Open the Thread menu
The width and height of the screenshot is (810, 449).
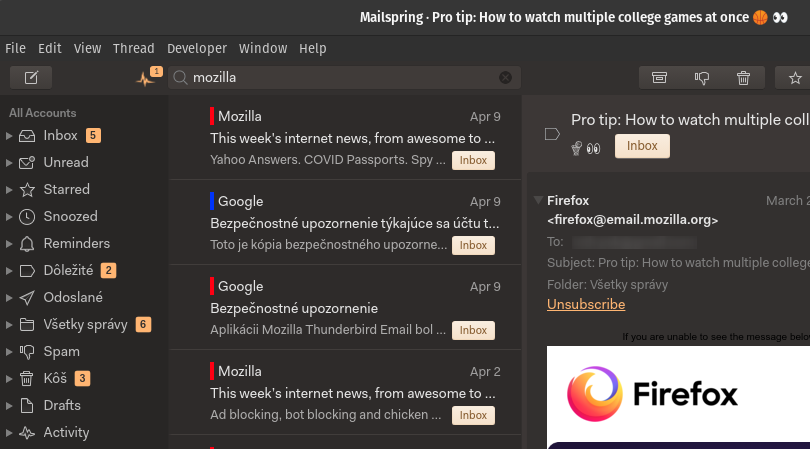pos(134,49)
